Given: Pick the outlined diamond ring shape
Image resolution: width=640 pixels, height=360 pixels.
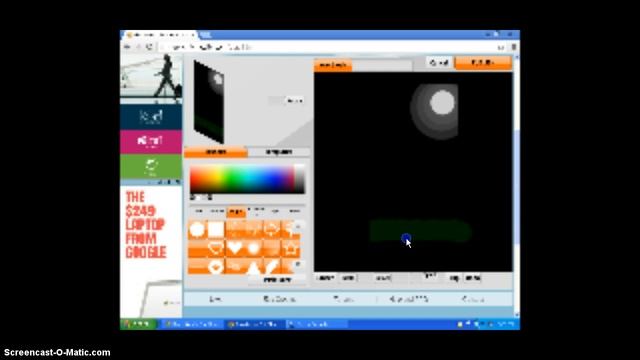Looking at the screenshot, I should (x=216, y=267).
